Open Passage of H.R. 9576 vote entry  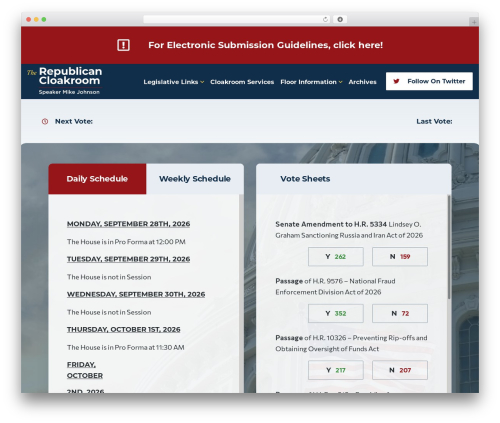click(335, 286)
